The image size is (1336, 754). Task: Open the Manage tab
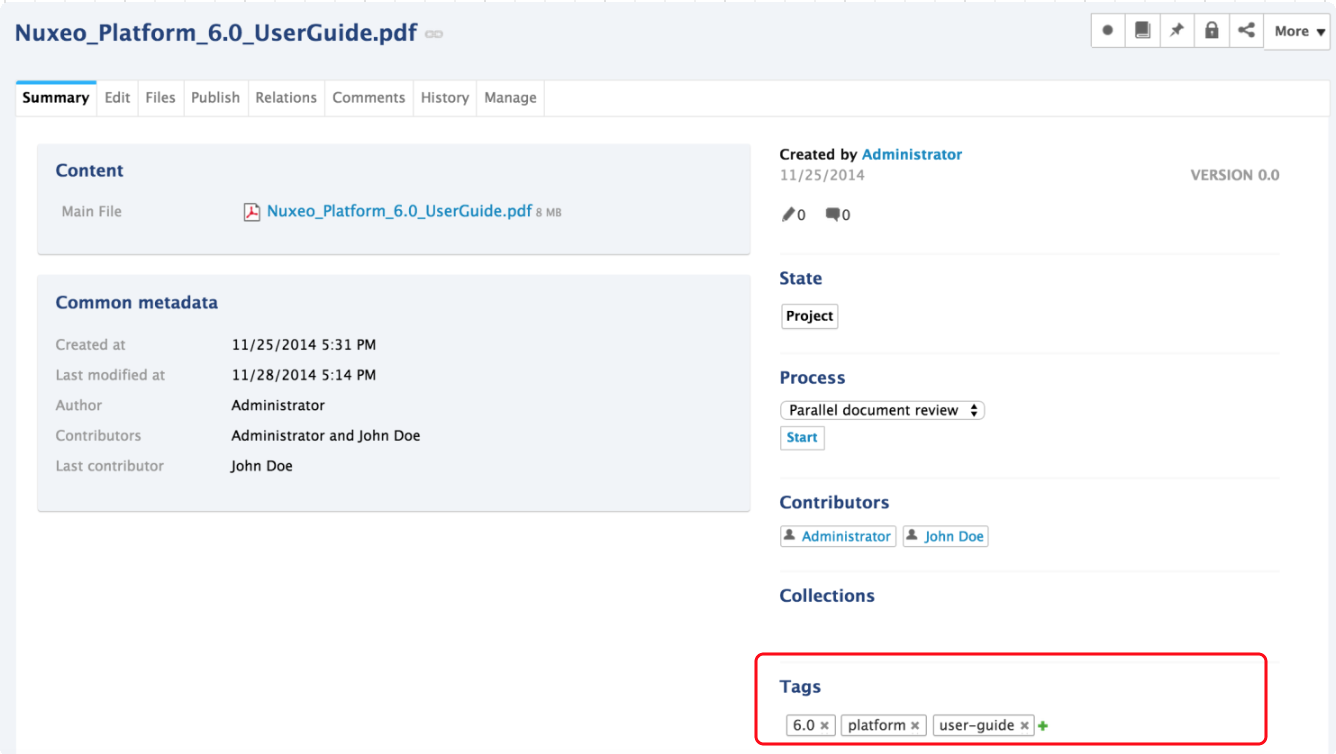[511, 98]
